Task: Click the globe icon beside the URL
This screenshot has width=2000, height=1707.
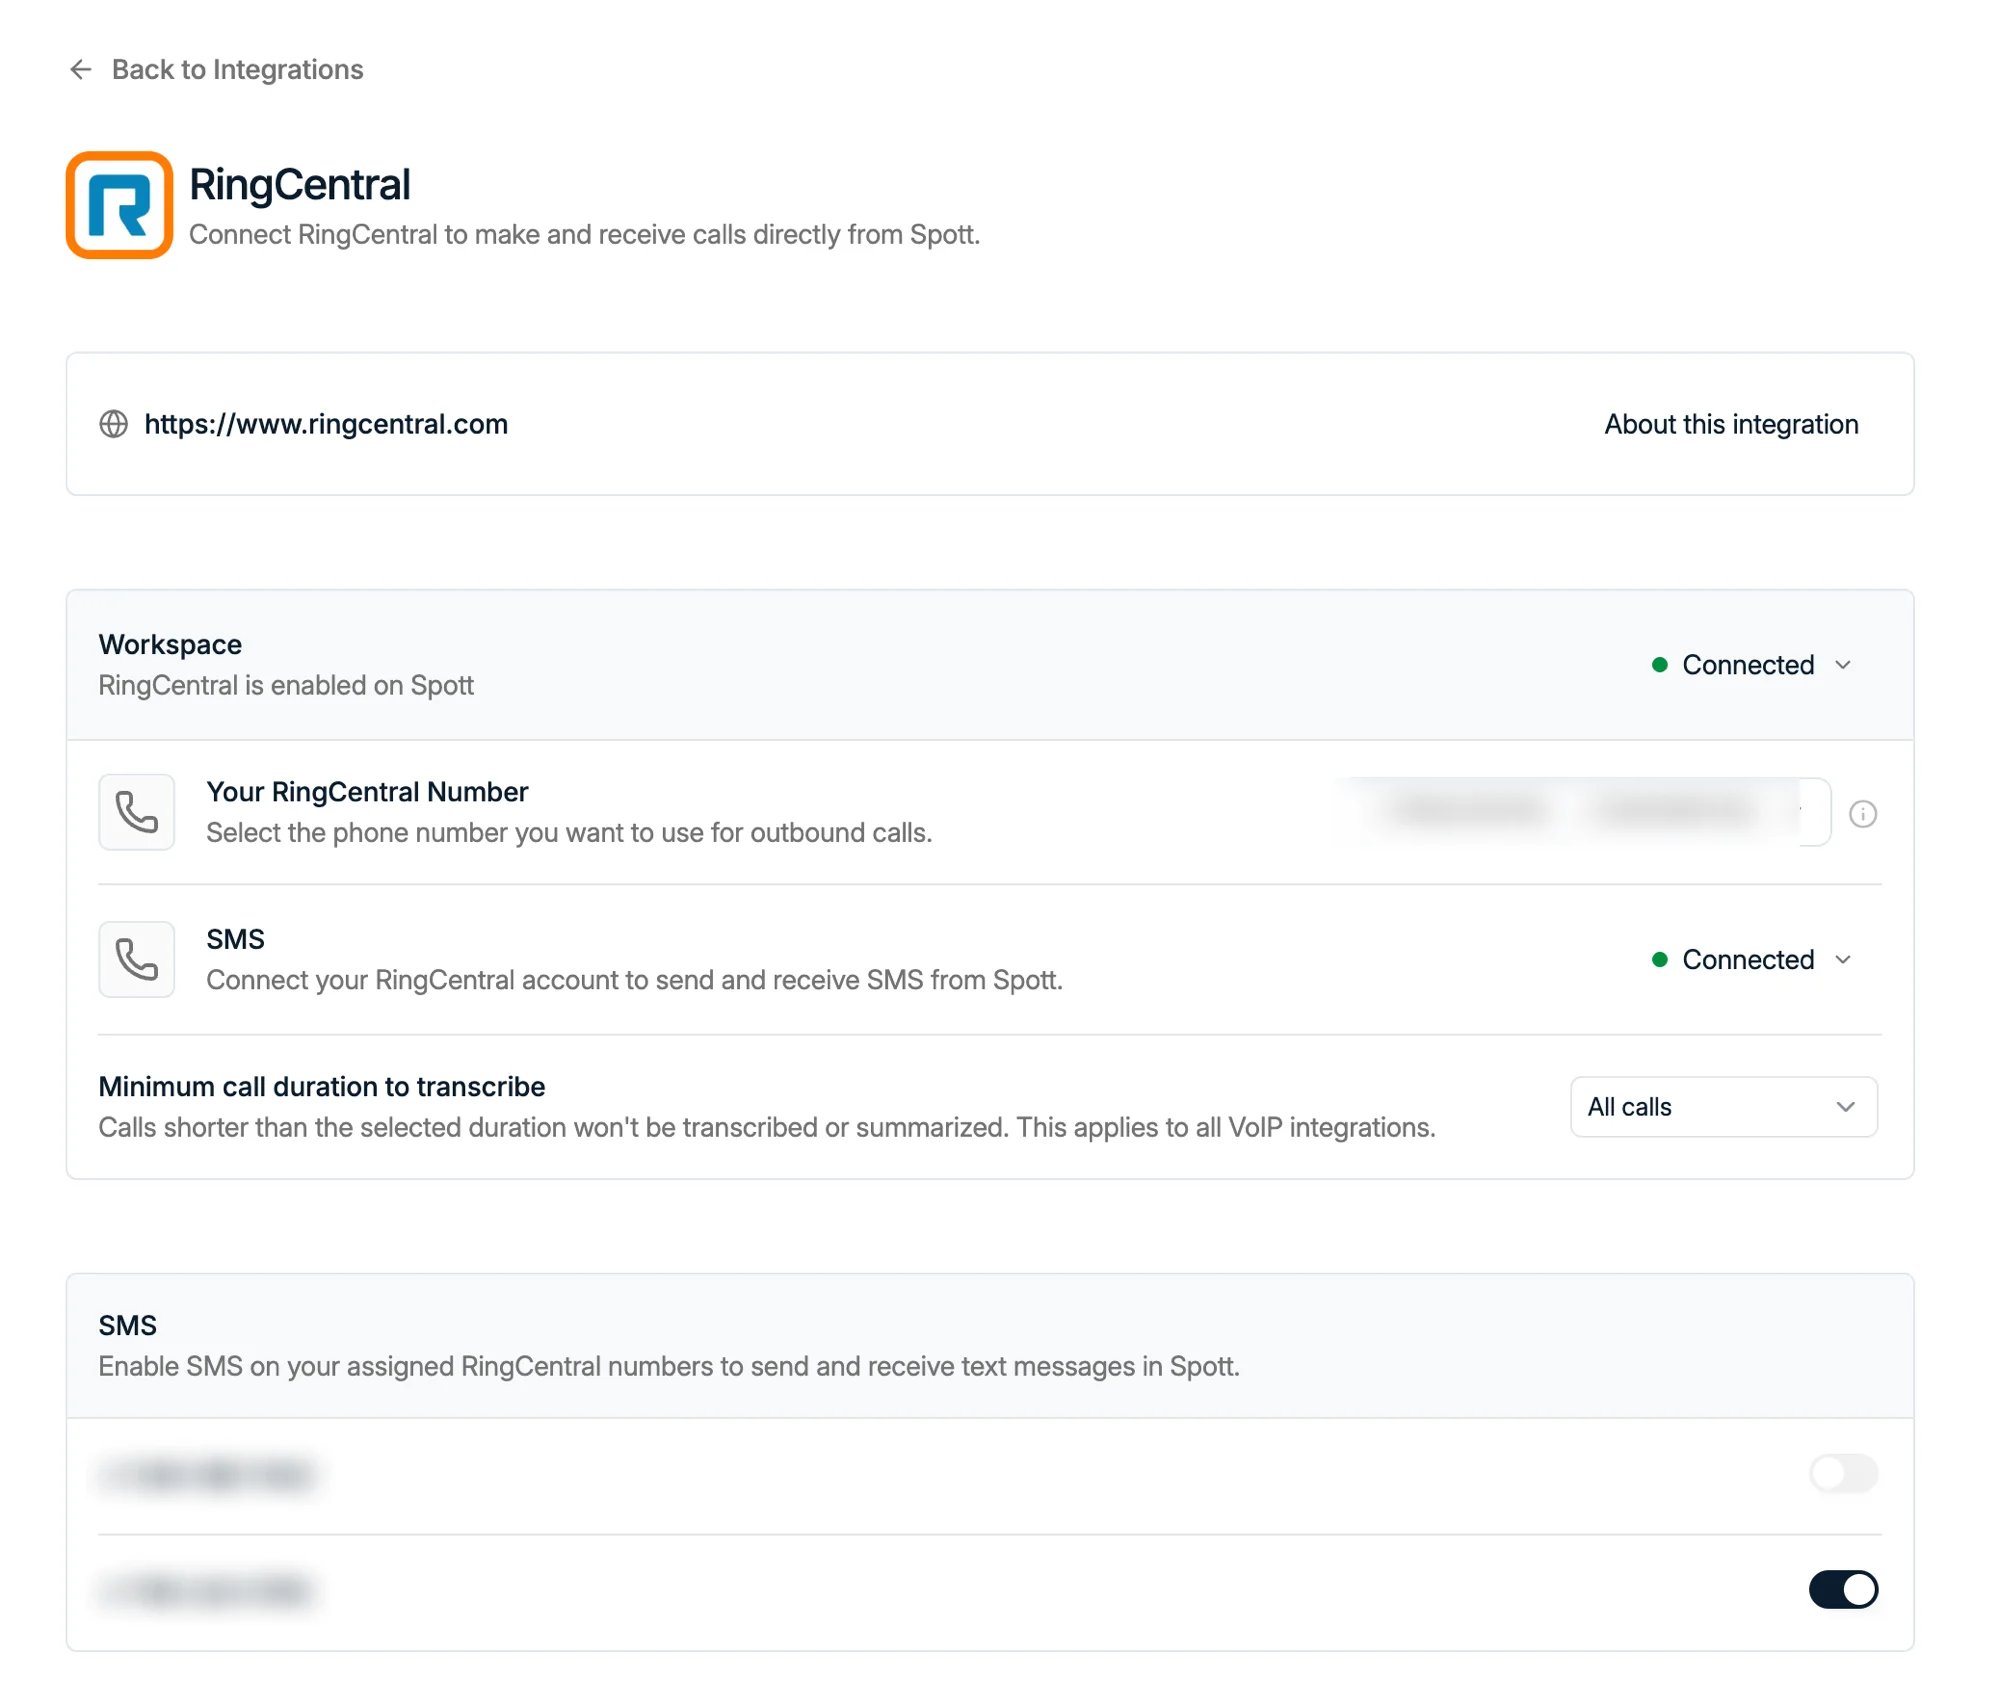Action: click(x=113, y=424)
